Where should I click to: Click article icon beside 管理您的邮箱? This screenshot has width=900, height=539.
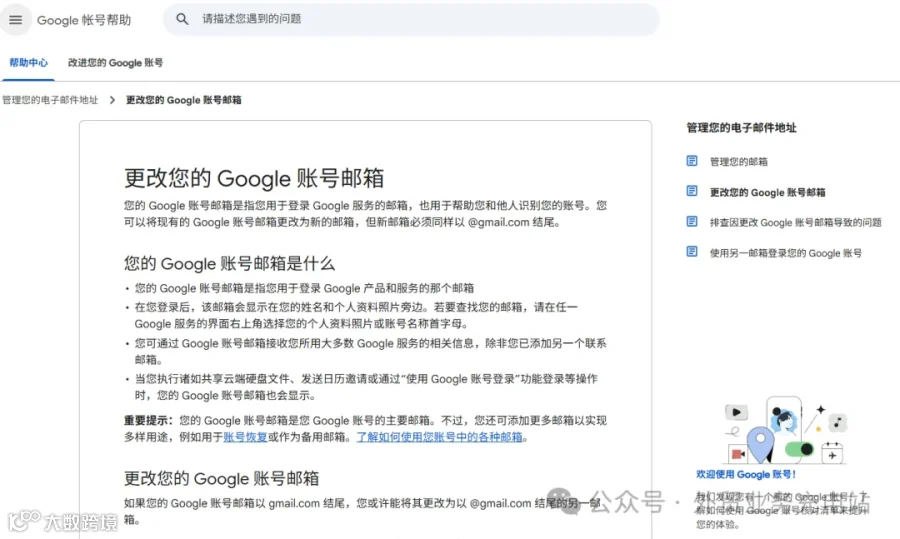point(692,161)
